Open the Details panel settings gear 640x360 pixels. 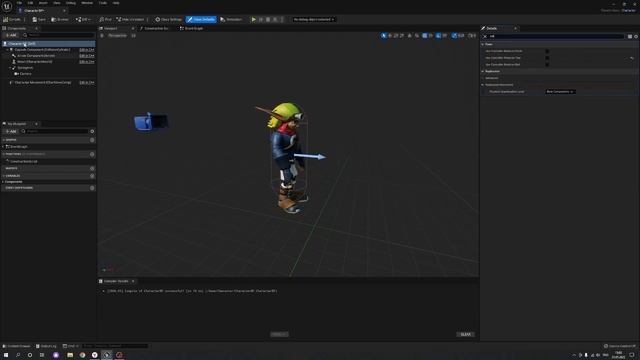point(636,36)
